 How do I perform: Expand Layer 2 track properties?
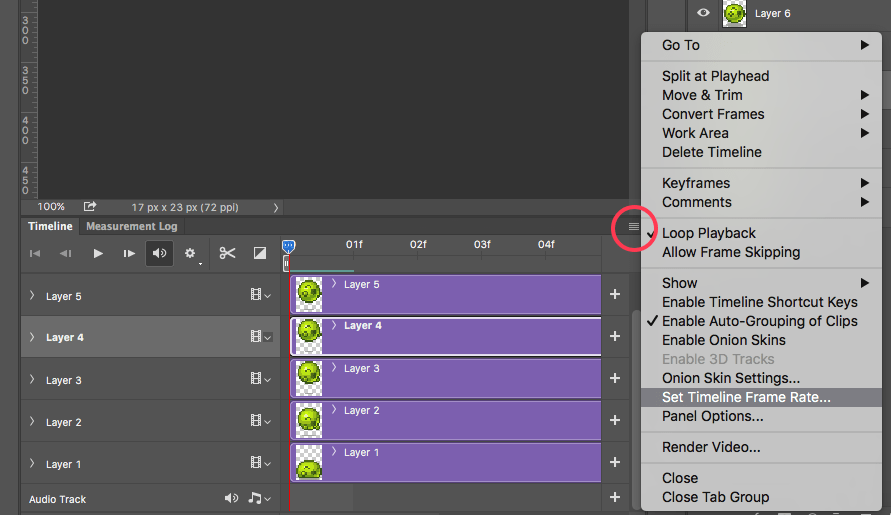(32, 421)
